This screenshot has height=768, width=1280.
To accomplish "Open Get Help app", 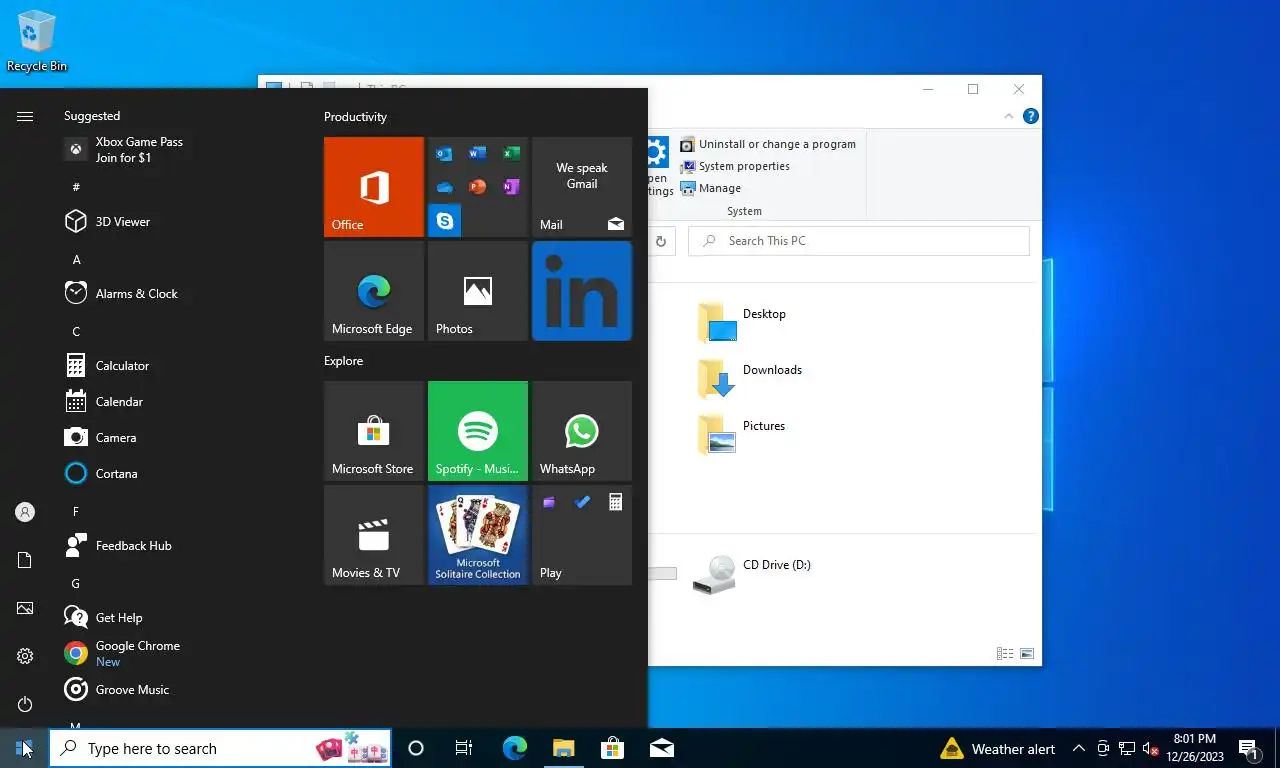I will [180, 618].
